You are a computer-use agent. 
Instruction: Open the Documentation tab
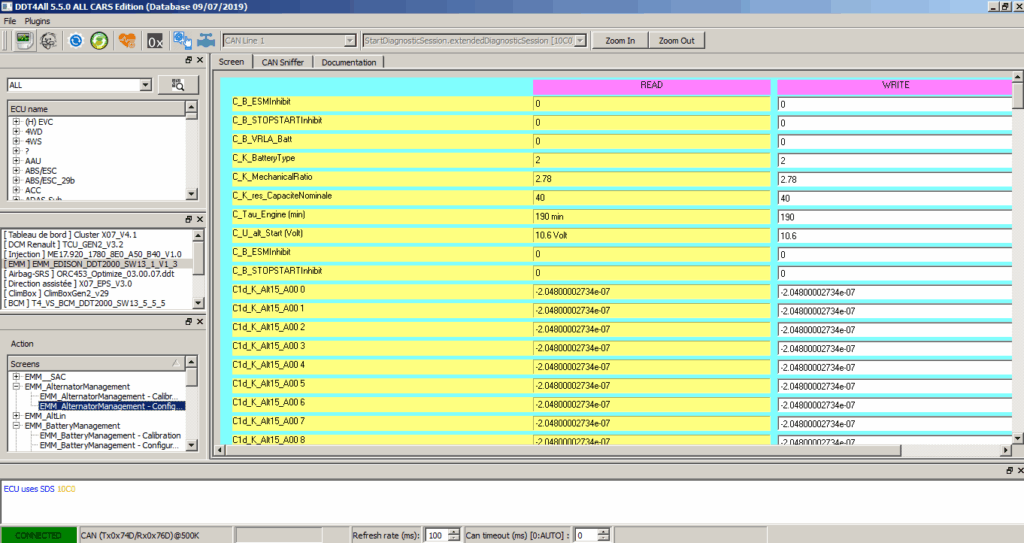point(348,62)
